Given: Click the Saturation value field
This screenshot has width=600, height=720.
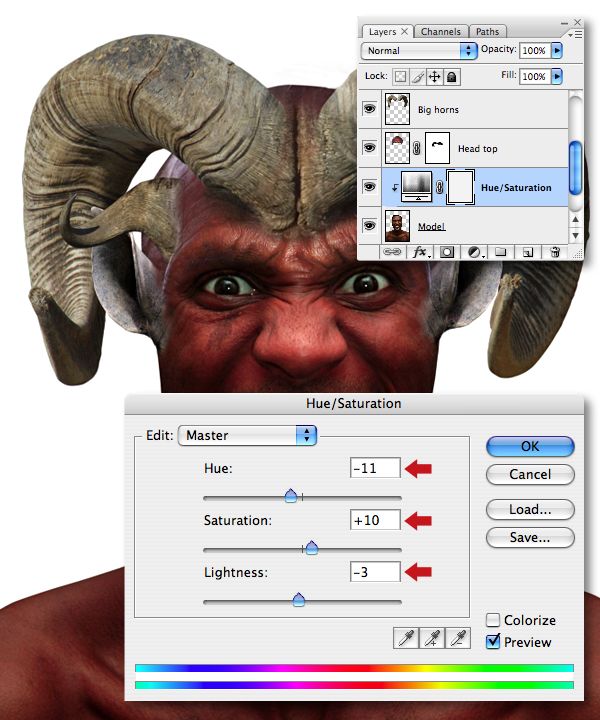Looking at the screenshot, I should (375, 520).
